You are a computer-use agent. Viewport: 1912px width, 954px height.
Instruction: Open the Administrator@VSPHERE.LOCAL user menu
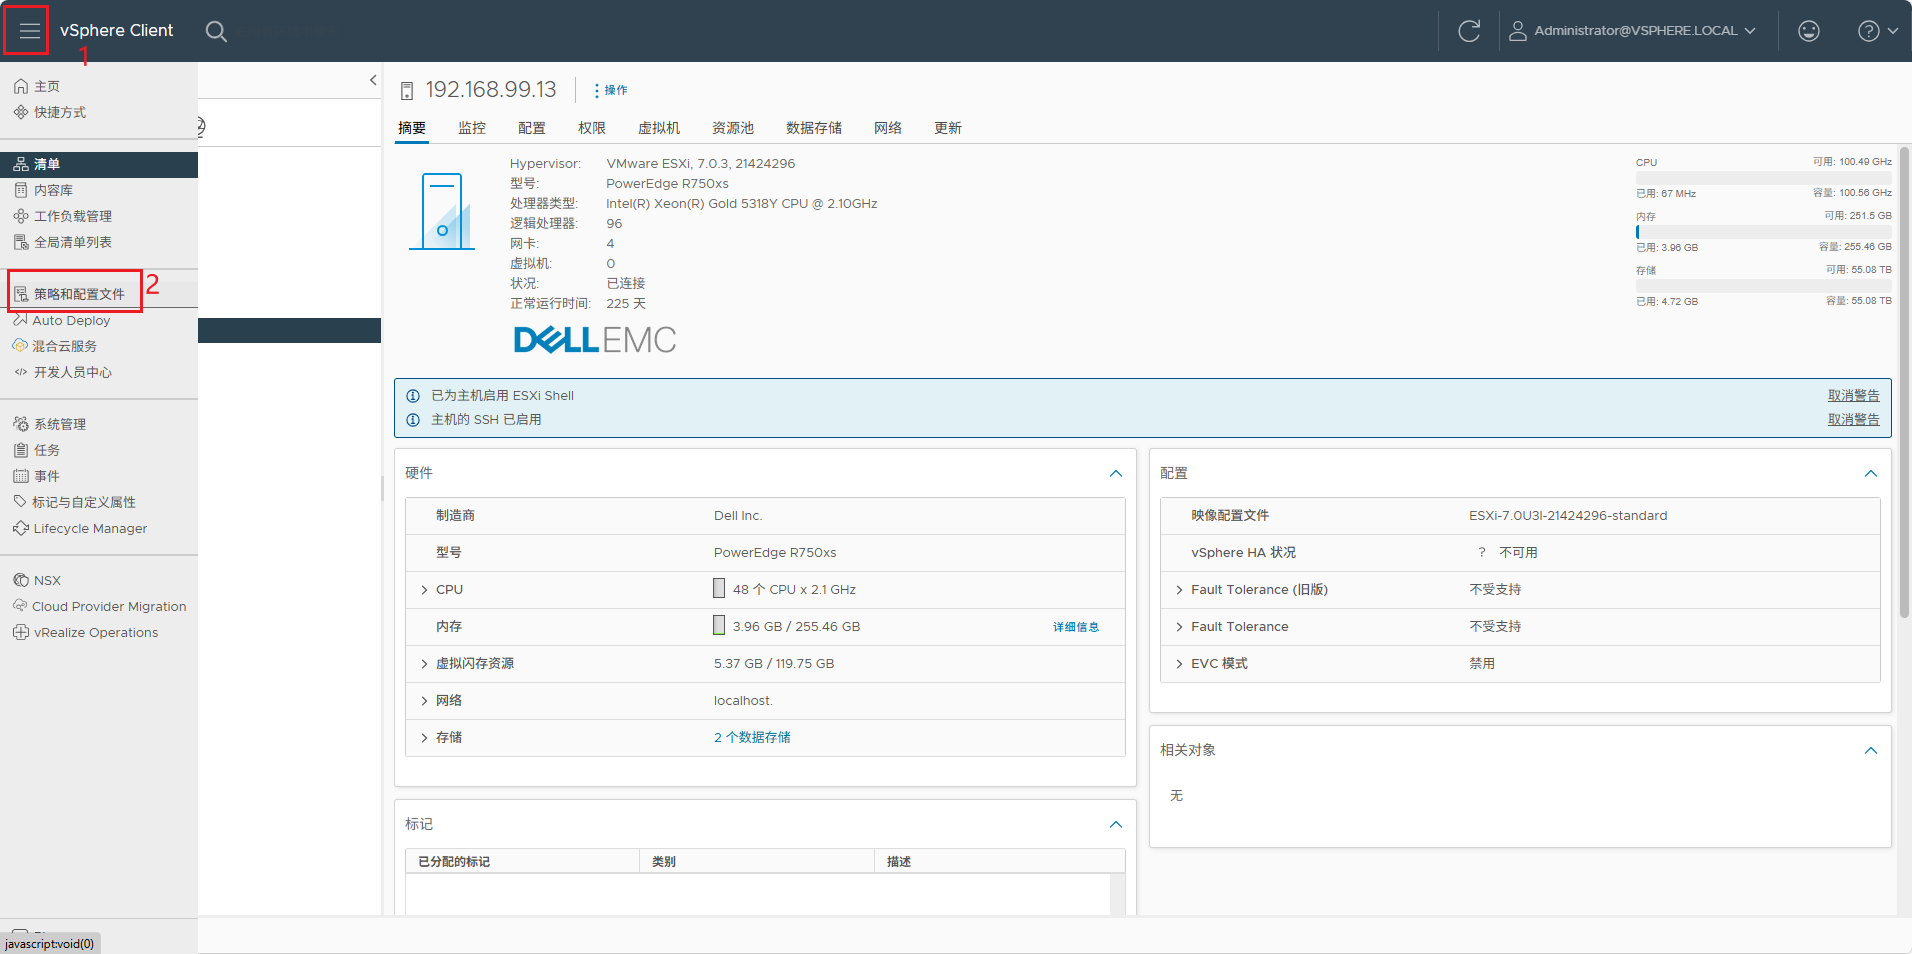click(x=1632, y=31)
